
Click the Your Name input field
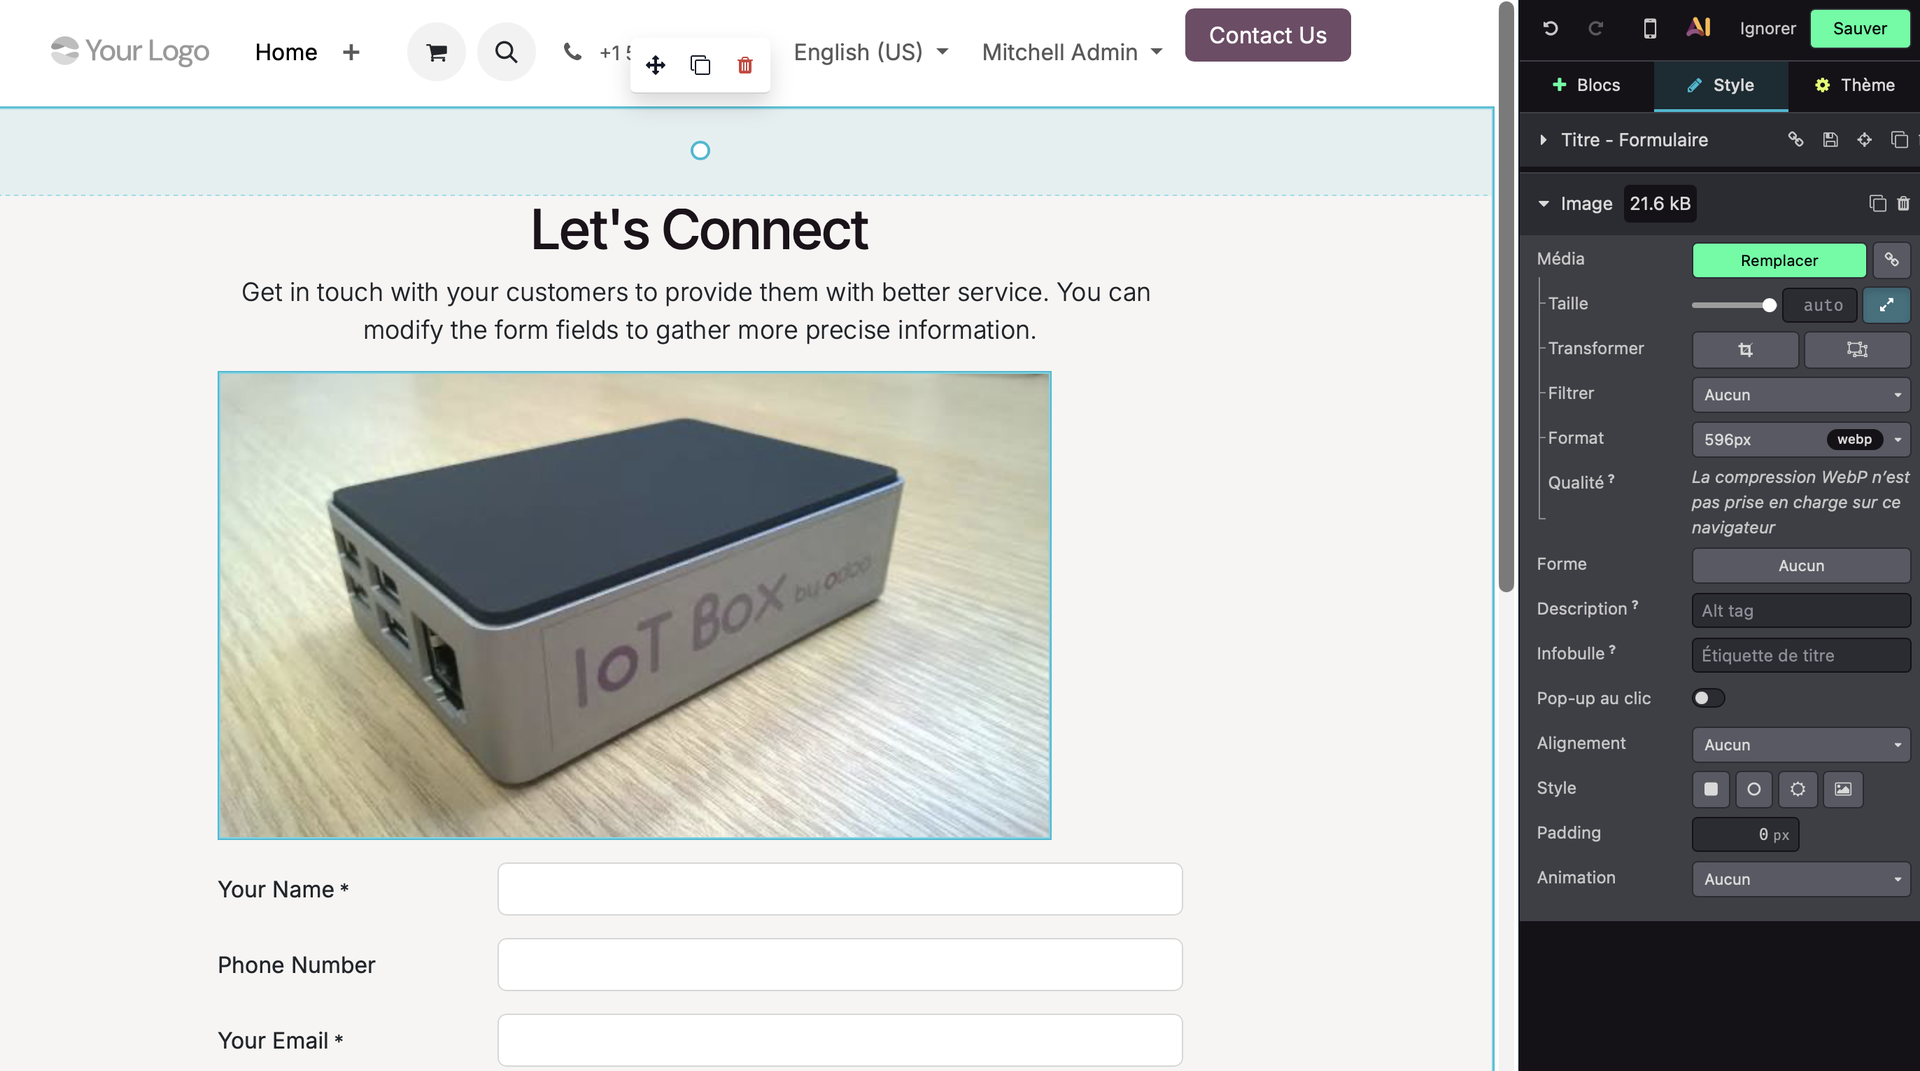pos(840,889)
